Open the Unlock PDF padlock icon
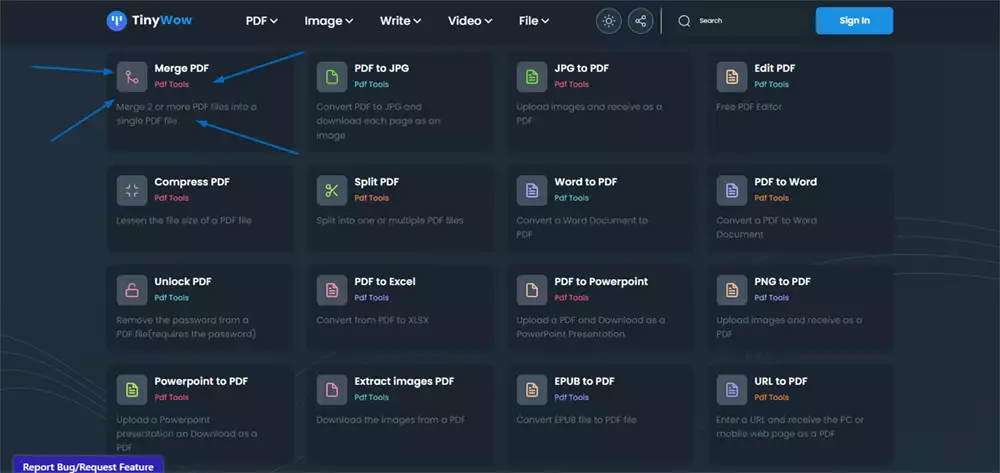Screen dimensions: 1000x473 point(132,290)
